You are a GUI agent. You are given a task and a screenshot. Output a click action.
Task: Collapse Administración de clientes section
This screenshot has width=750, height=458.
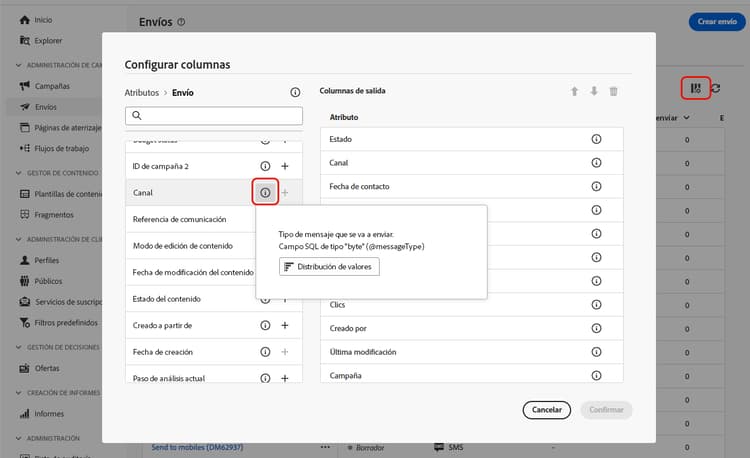19,239
